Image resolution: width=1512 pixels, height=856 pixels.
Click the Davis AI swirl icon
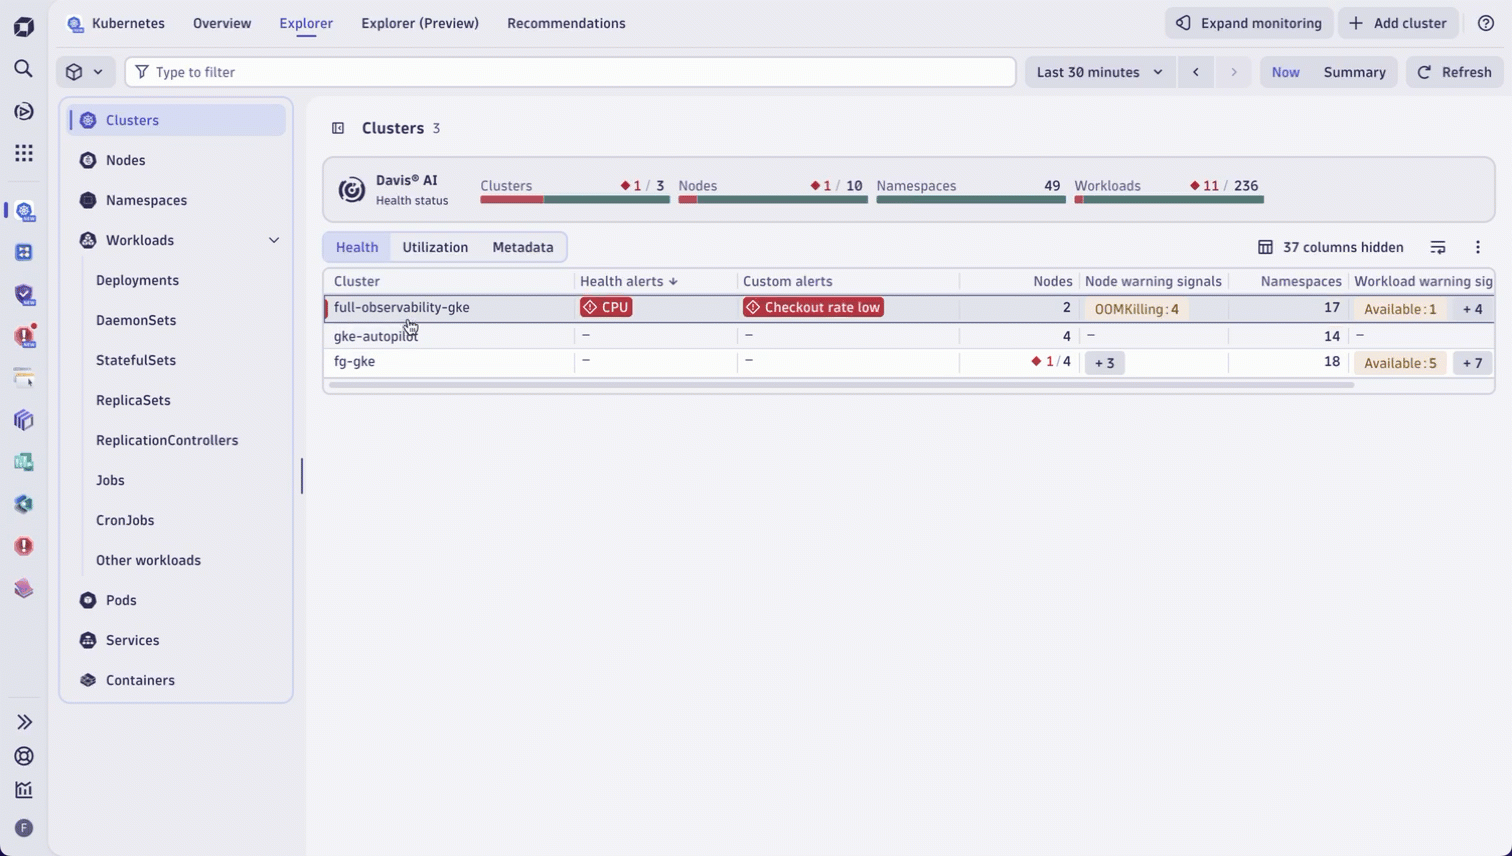351,189
